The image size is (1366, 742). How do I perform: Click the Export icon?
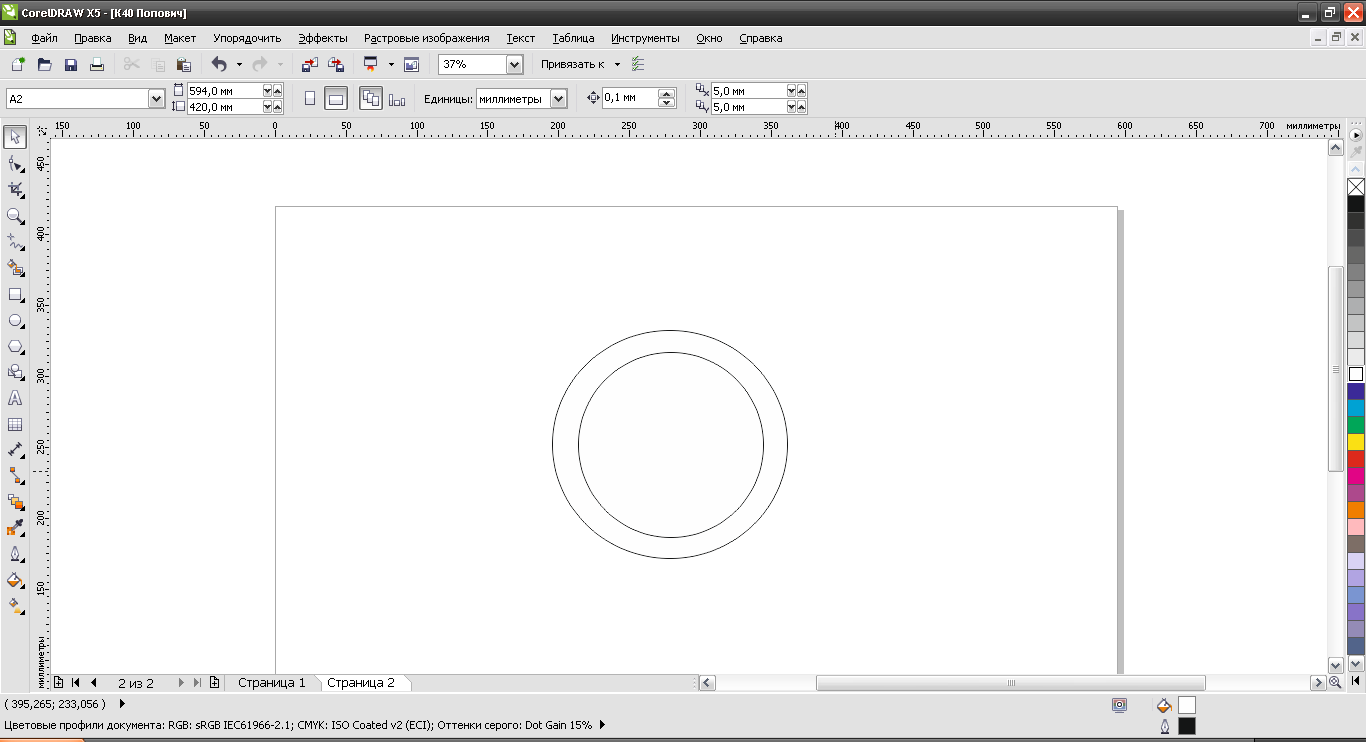(336, 64)
